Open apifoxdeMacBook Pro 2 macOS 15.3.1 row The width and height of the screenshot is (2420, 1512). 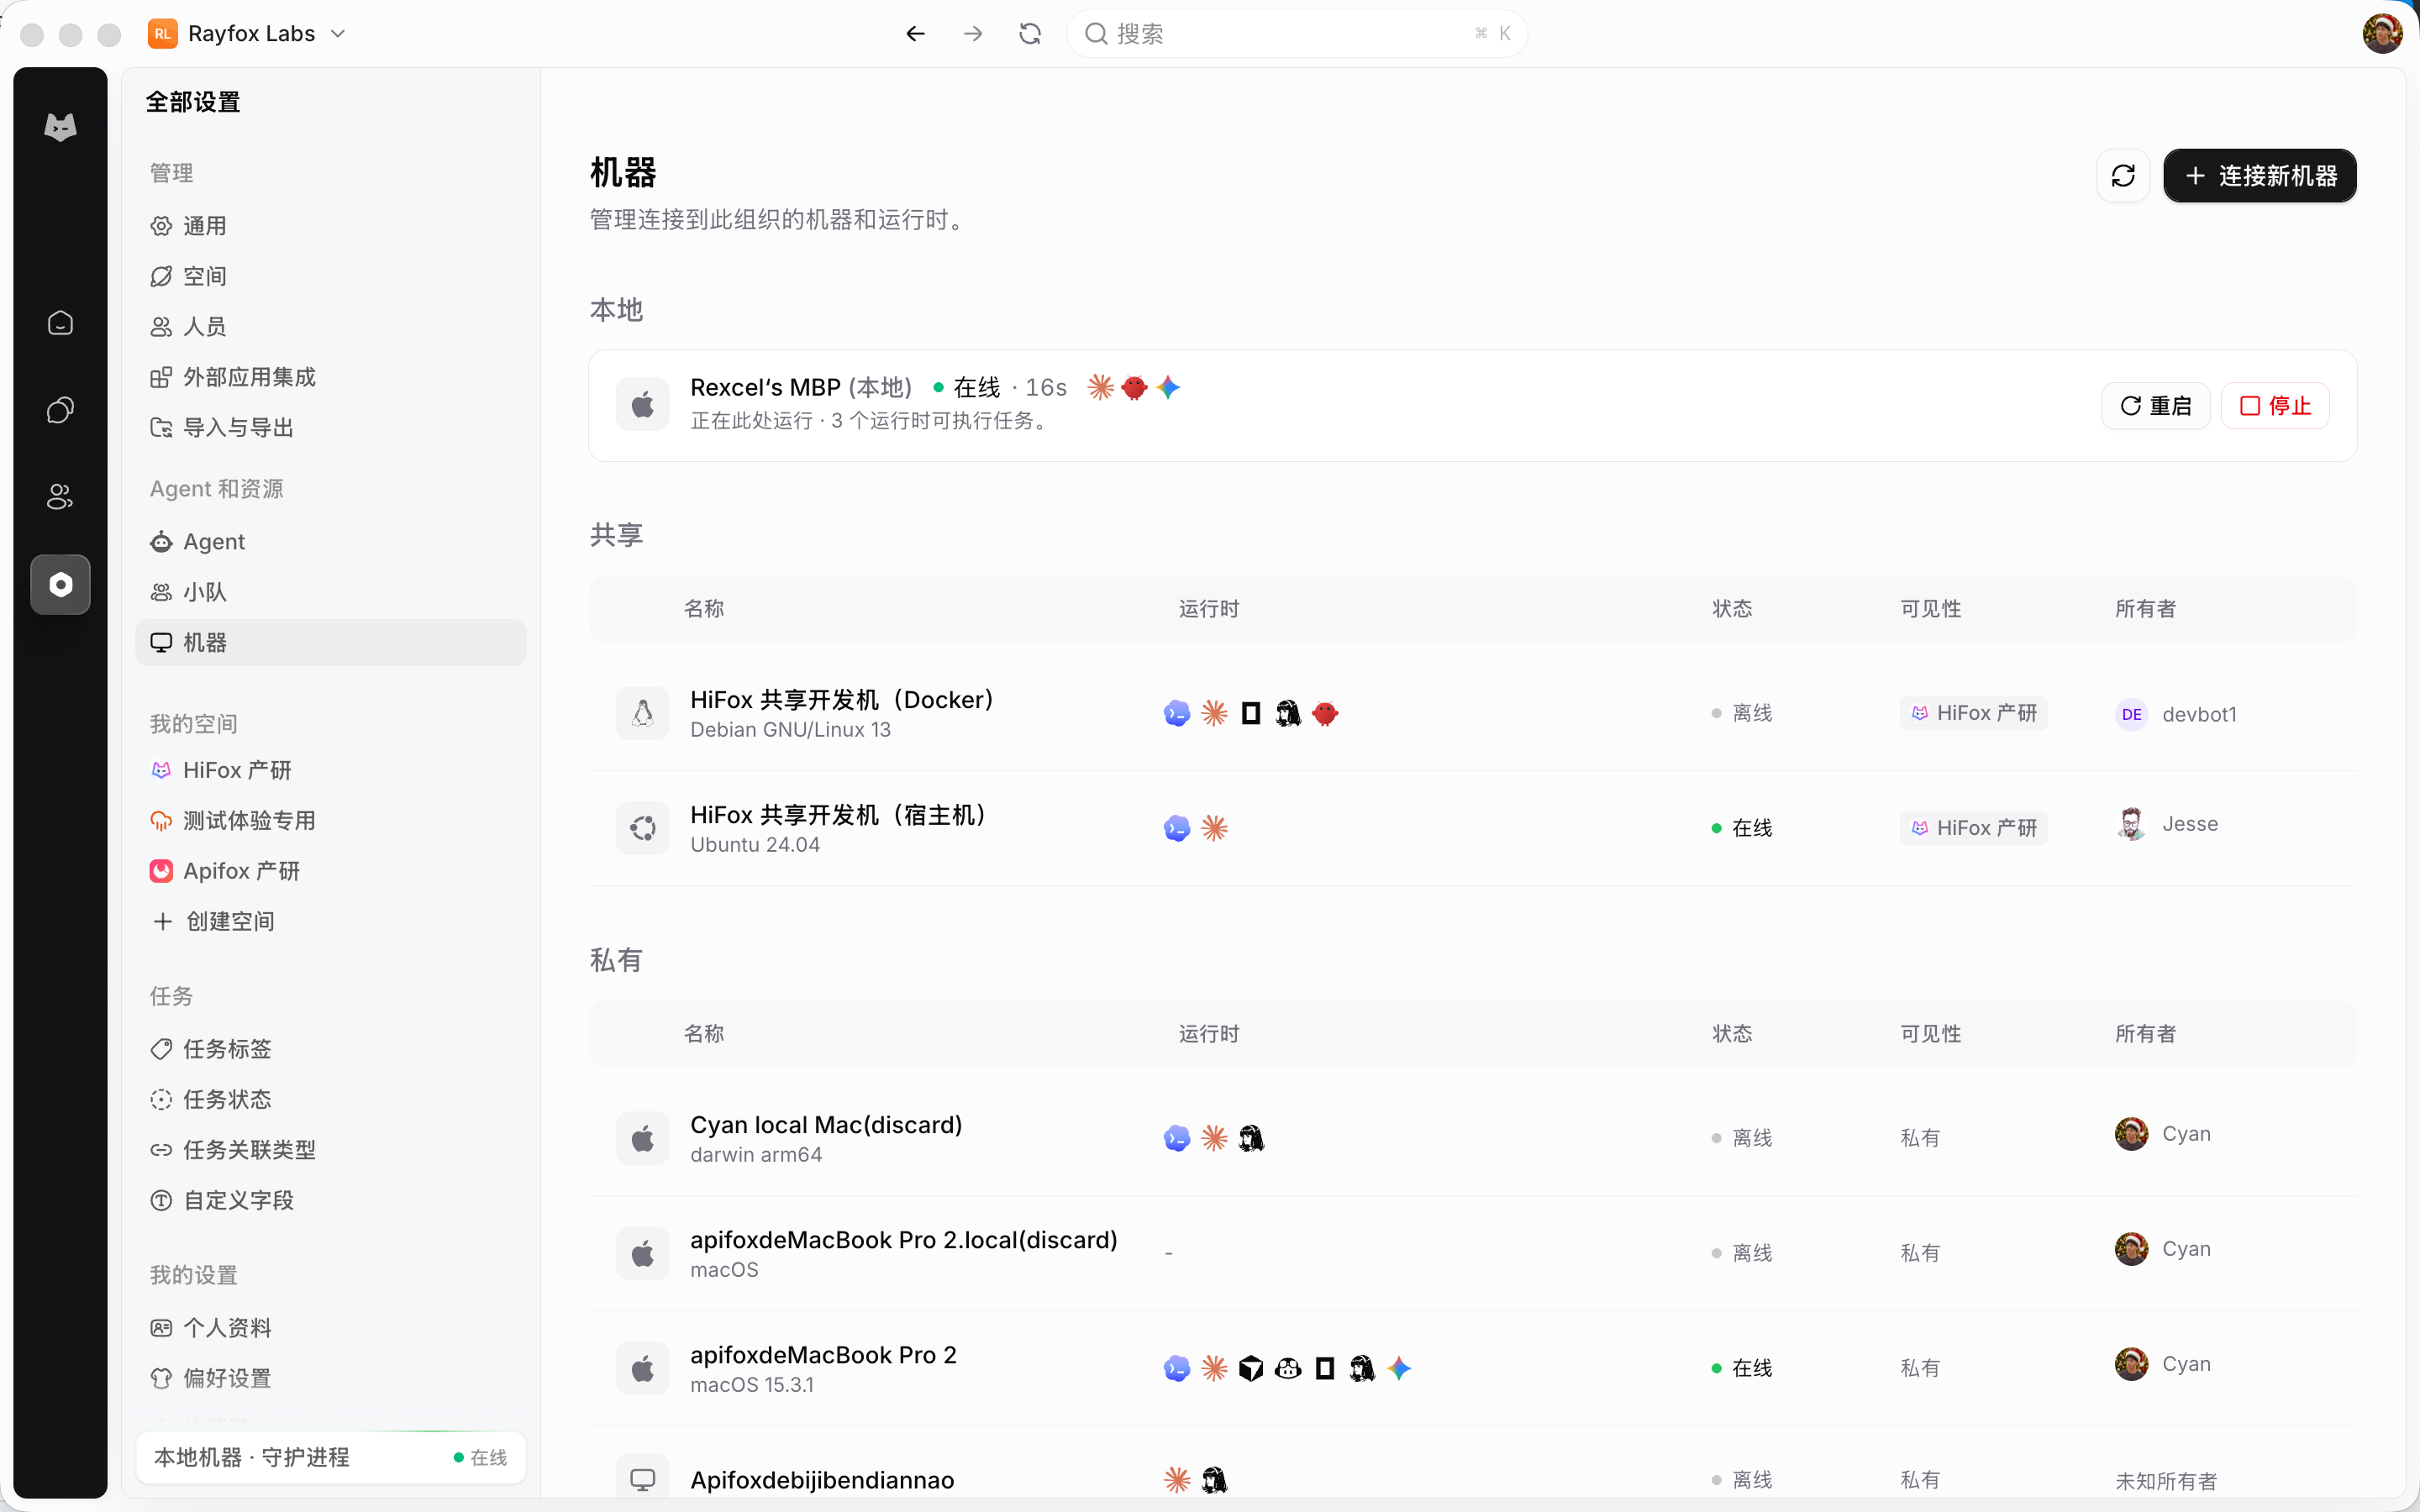(x=1472, y=1368)
